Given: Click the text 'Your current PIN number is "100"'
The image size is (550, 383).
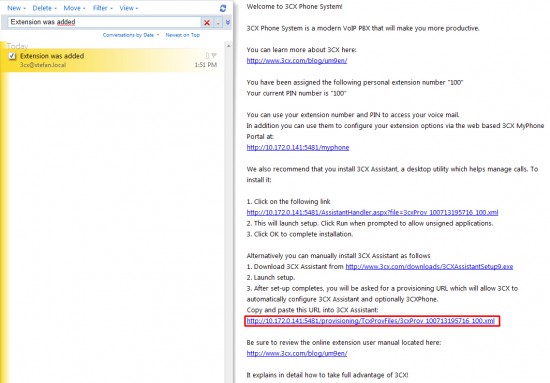Looking at the screenshot, I should [296, 93].
